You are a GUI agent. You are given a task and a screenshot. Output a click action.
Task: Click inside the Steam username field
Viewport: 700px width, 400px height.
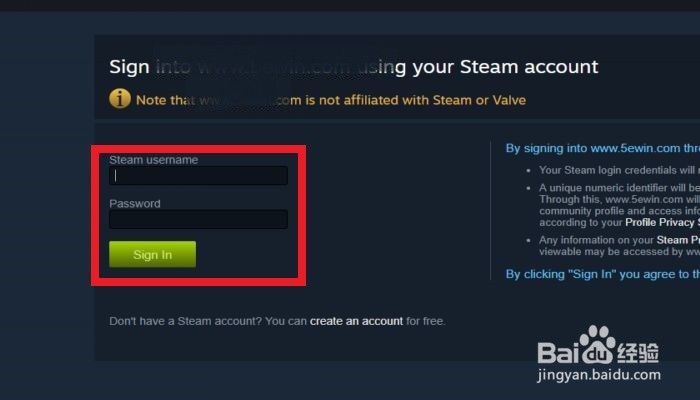(198, 175)
